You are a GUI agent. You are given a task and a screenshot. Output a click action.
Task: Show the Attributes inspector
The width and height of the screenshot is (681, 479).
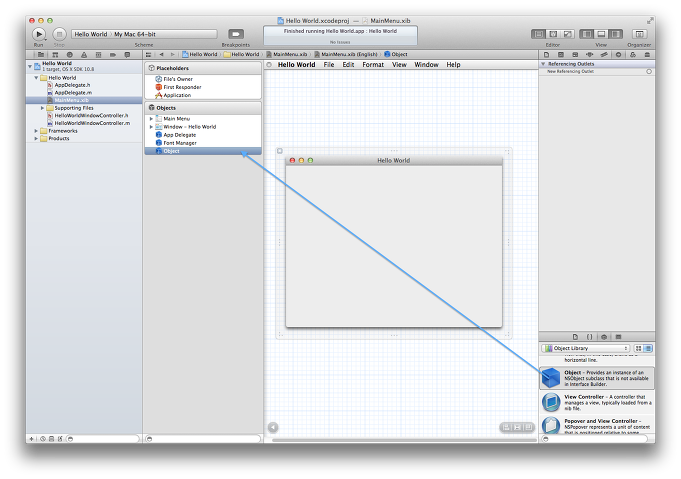point(589,55)
